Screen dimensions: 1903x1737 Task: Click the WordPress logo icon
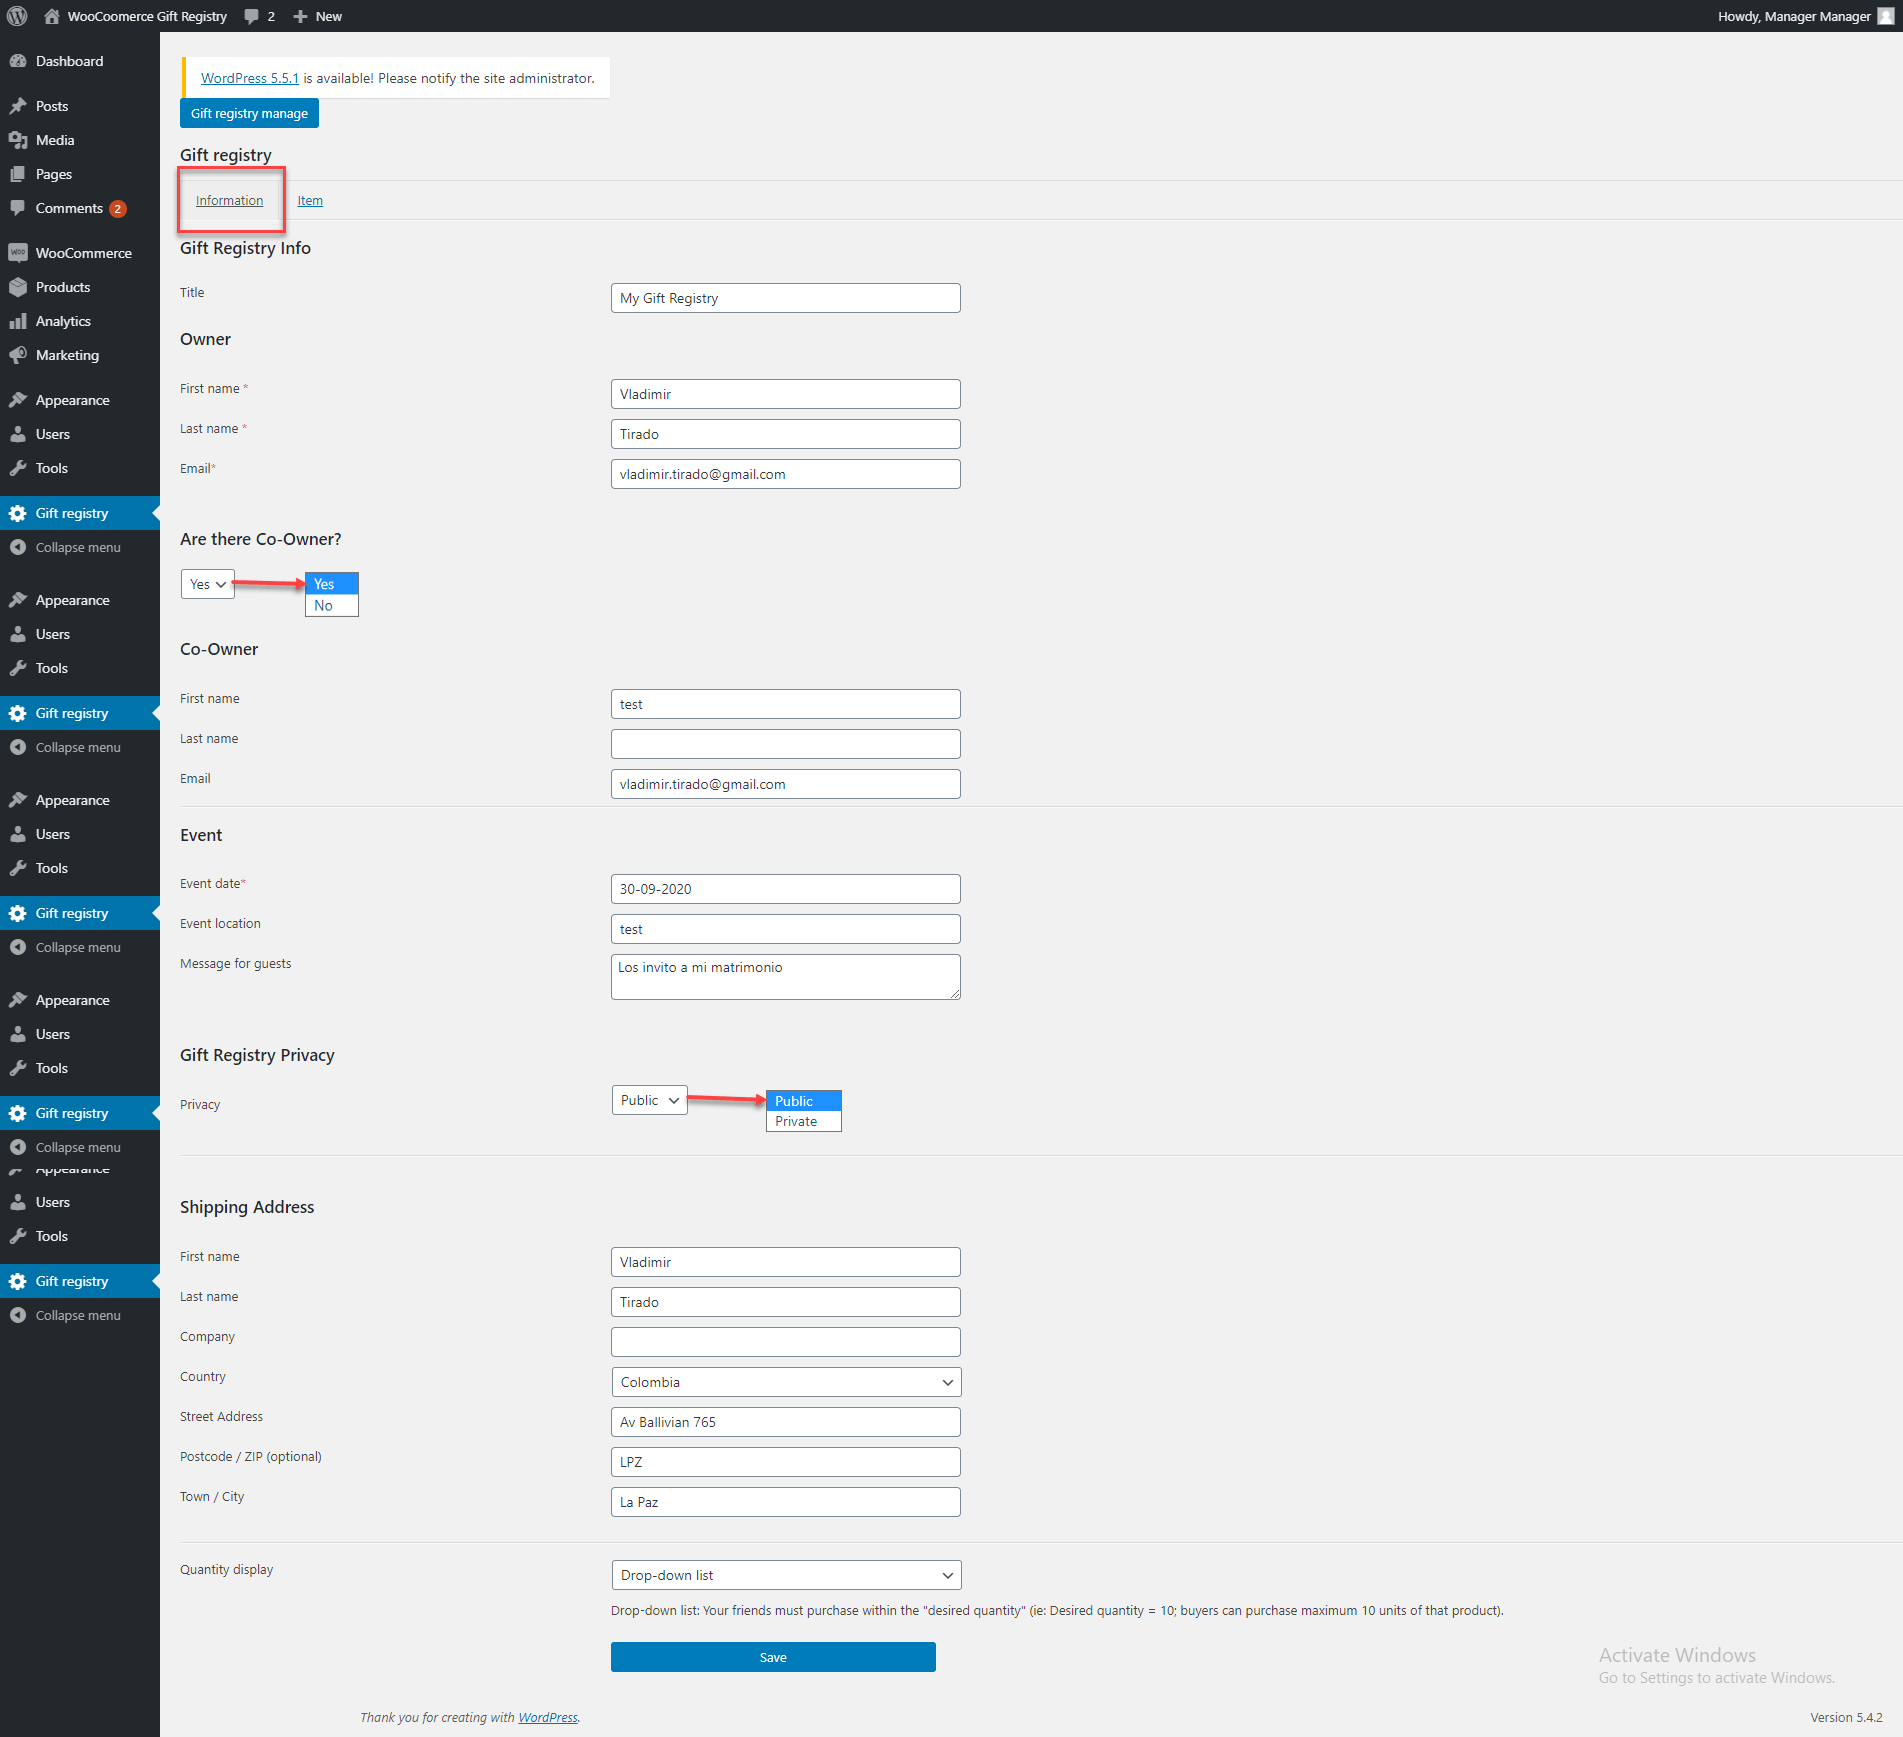[17, 16]
